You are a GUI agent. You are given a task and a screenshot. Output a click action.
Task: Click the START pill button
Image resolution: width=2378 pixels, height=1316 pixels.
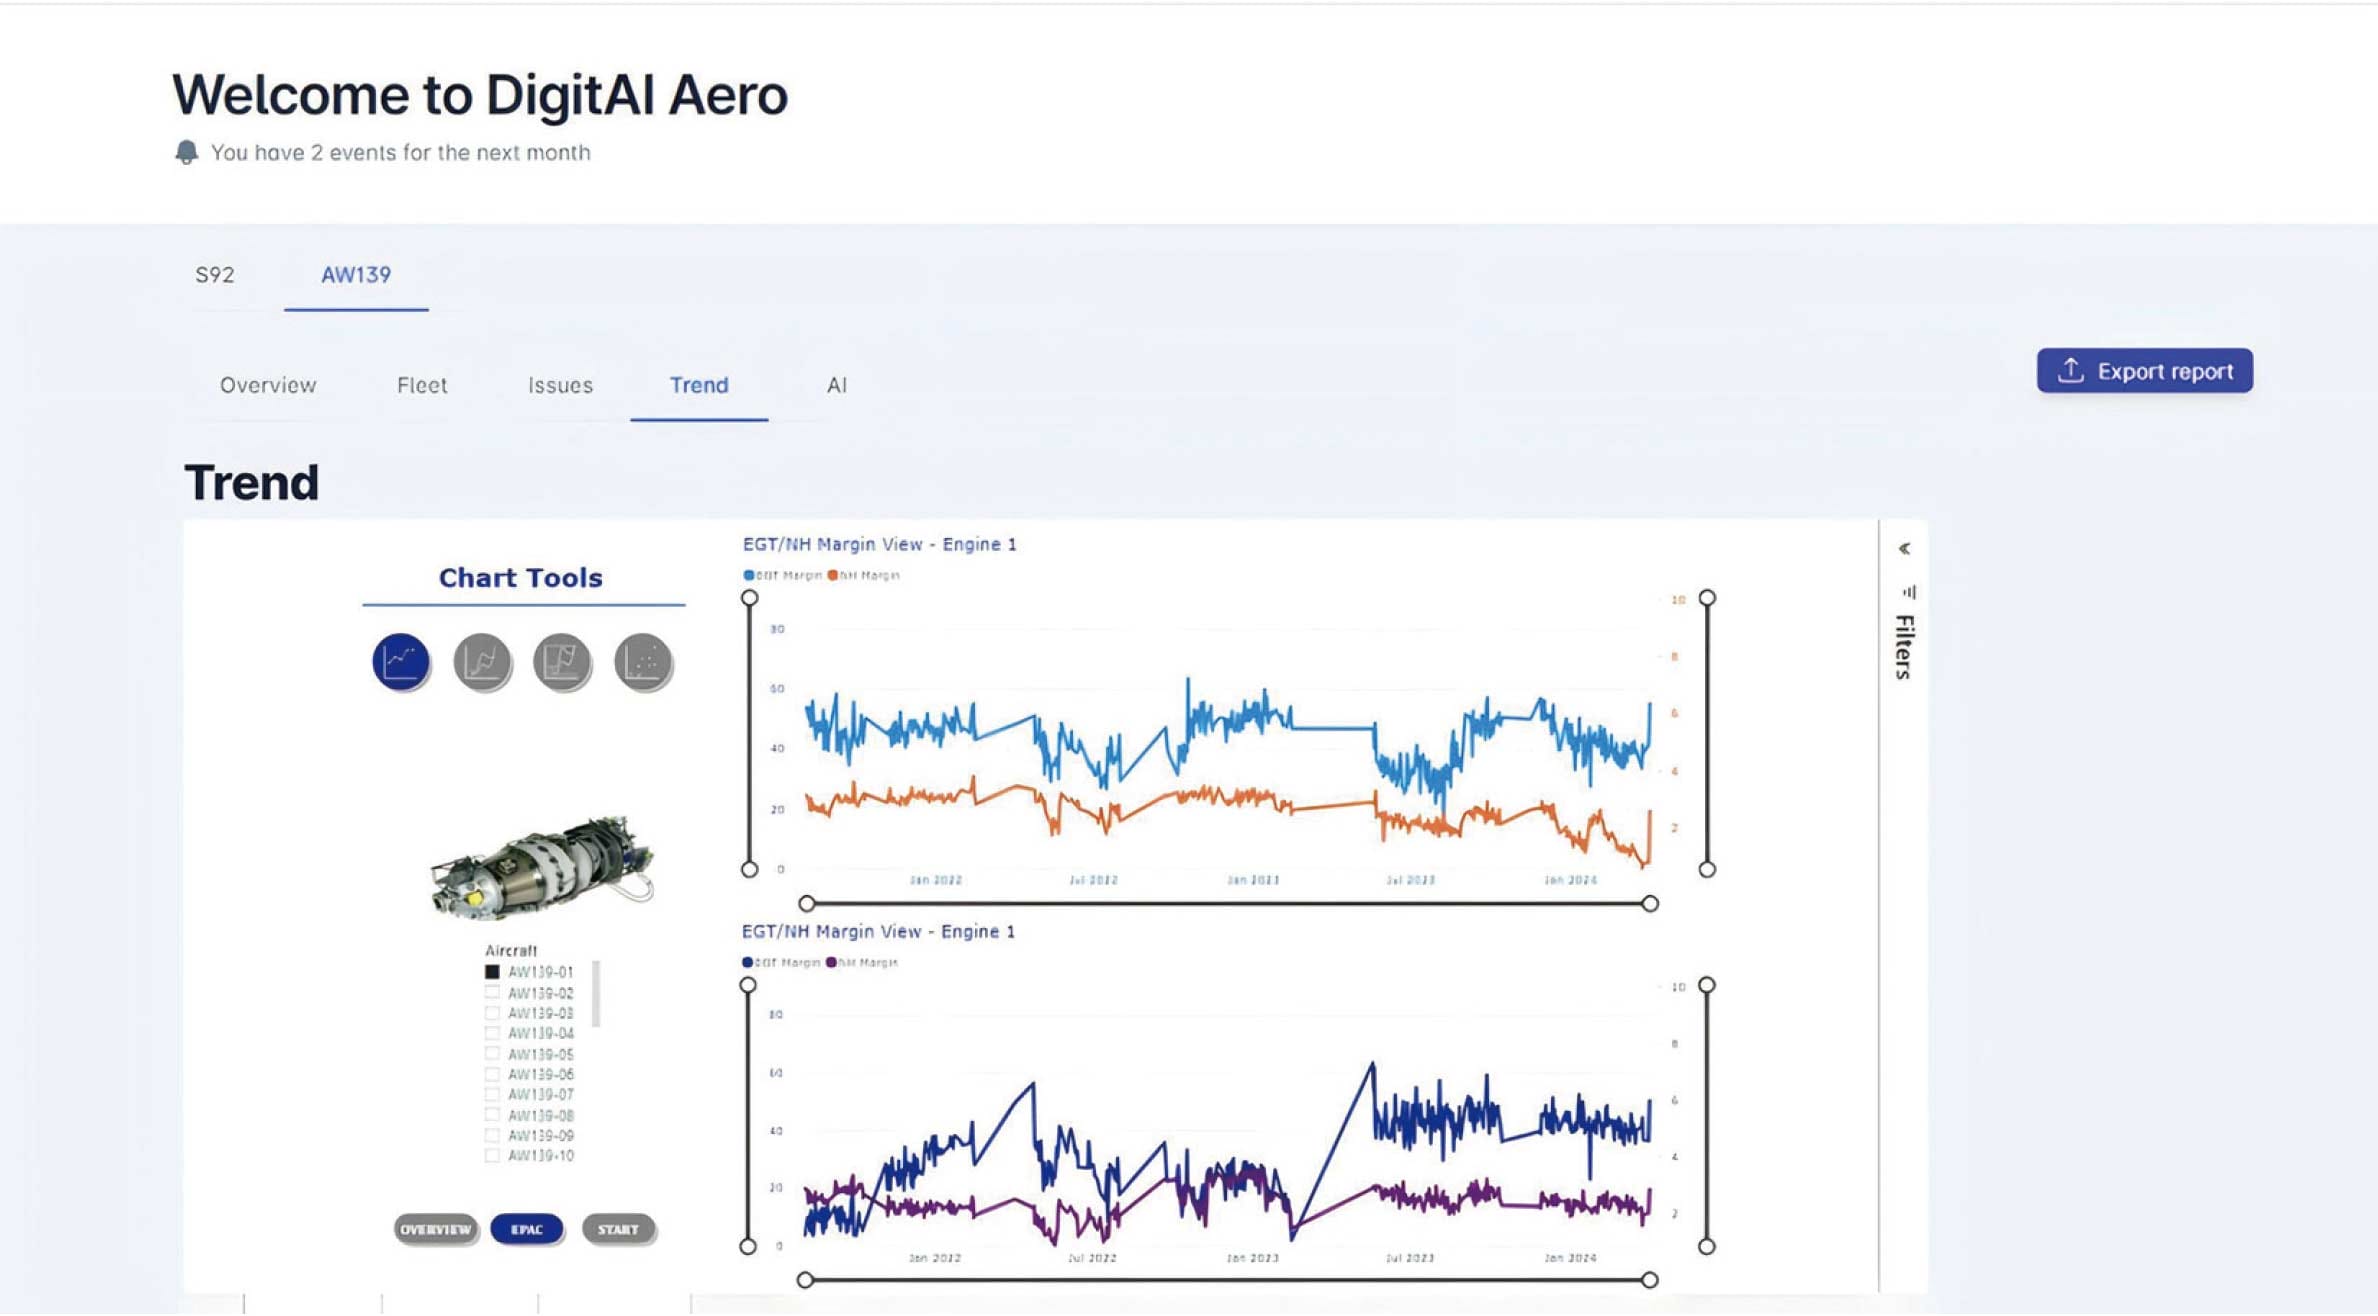click(618, 1229)
